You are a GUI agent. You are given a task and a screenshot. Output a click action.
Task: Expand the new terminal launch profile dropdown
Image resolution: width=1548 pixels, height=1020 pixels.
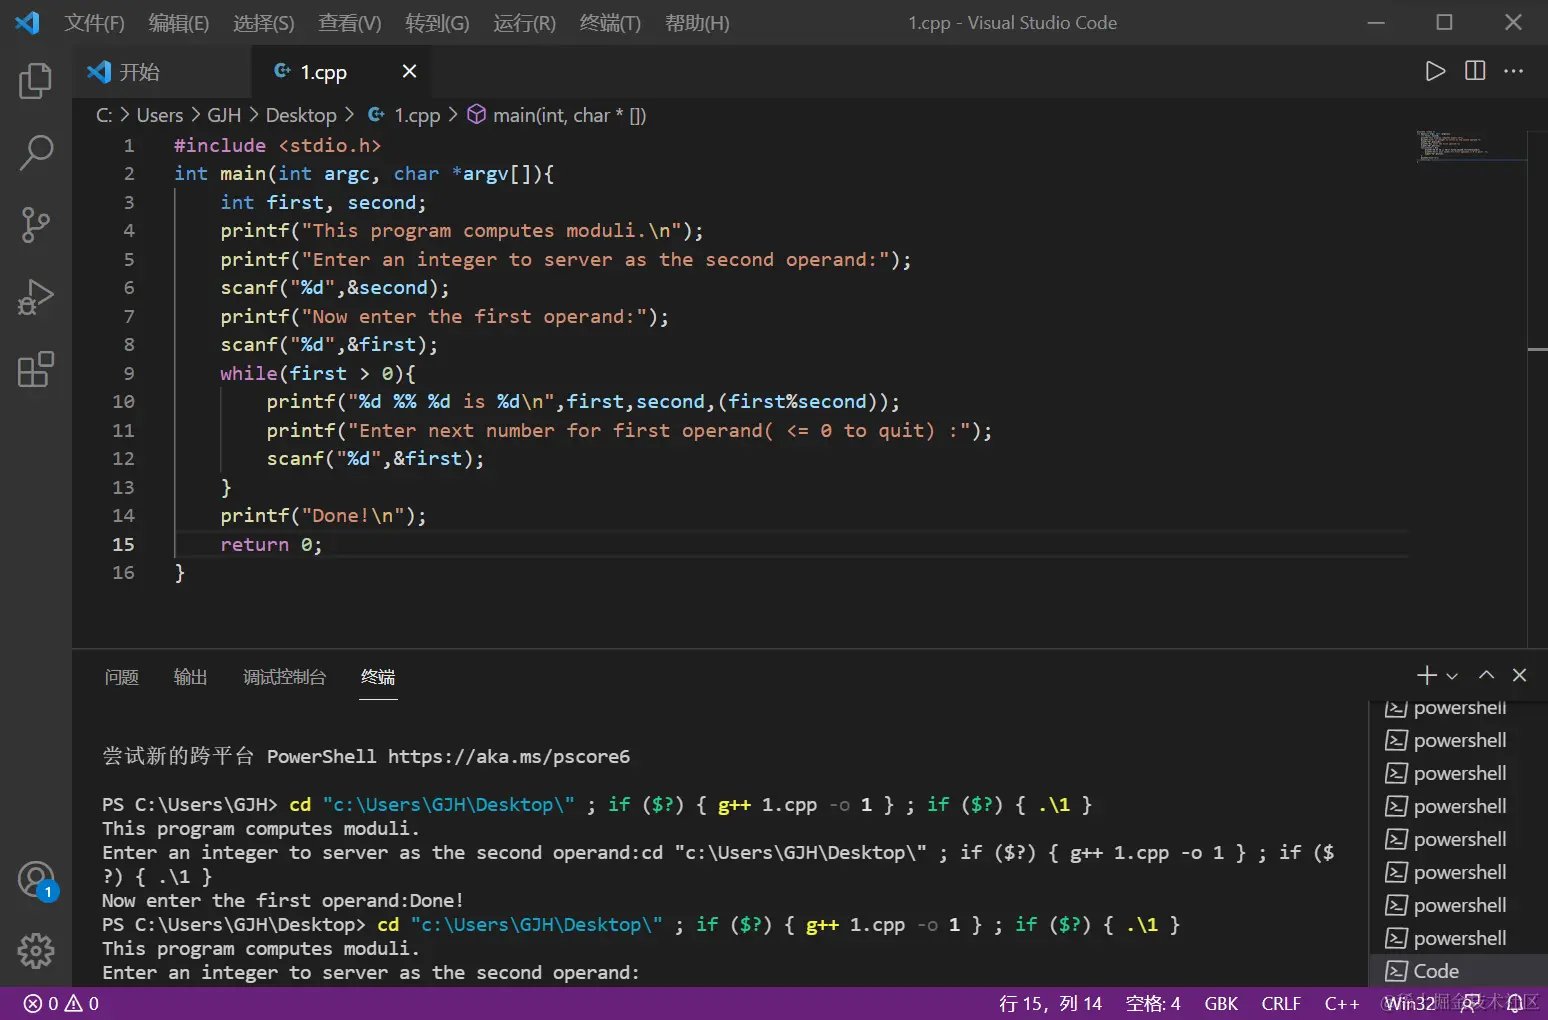[1452, 677]
